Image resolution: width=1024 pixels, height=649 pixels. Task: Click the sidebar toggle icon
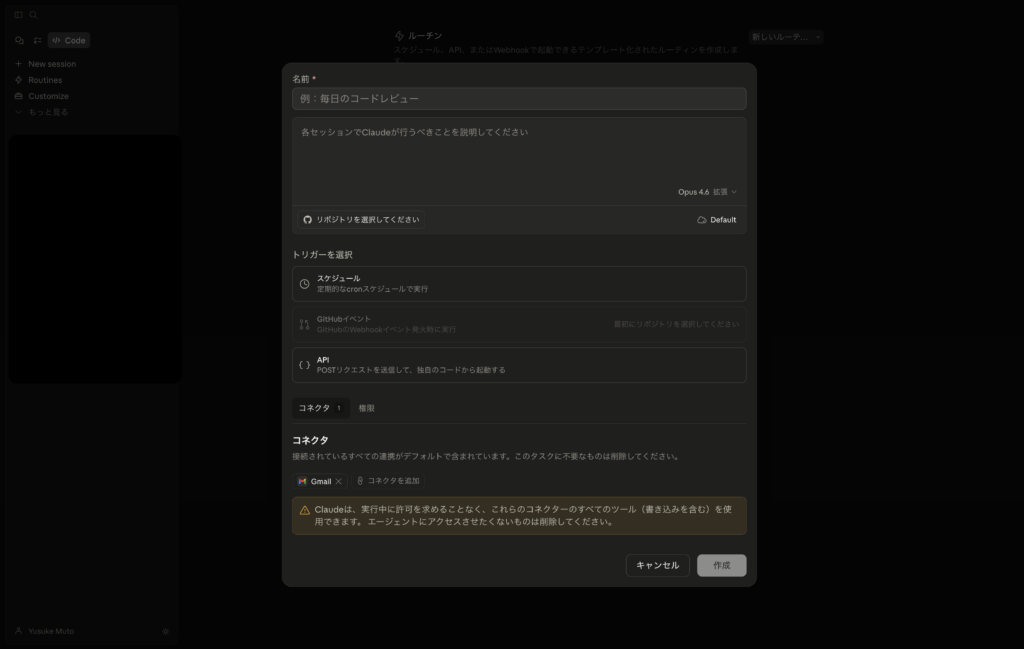[x=18, y=15]
